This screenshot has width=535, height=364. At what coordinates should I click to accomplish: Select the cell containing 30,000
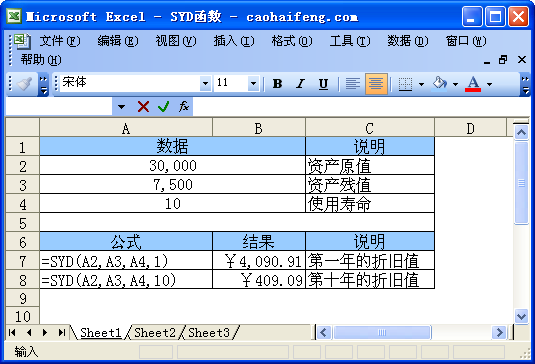pyautogui.click(x=173, y=166)
